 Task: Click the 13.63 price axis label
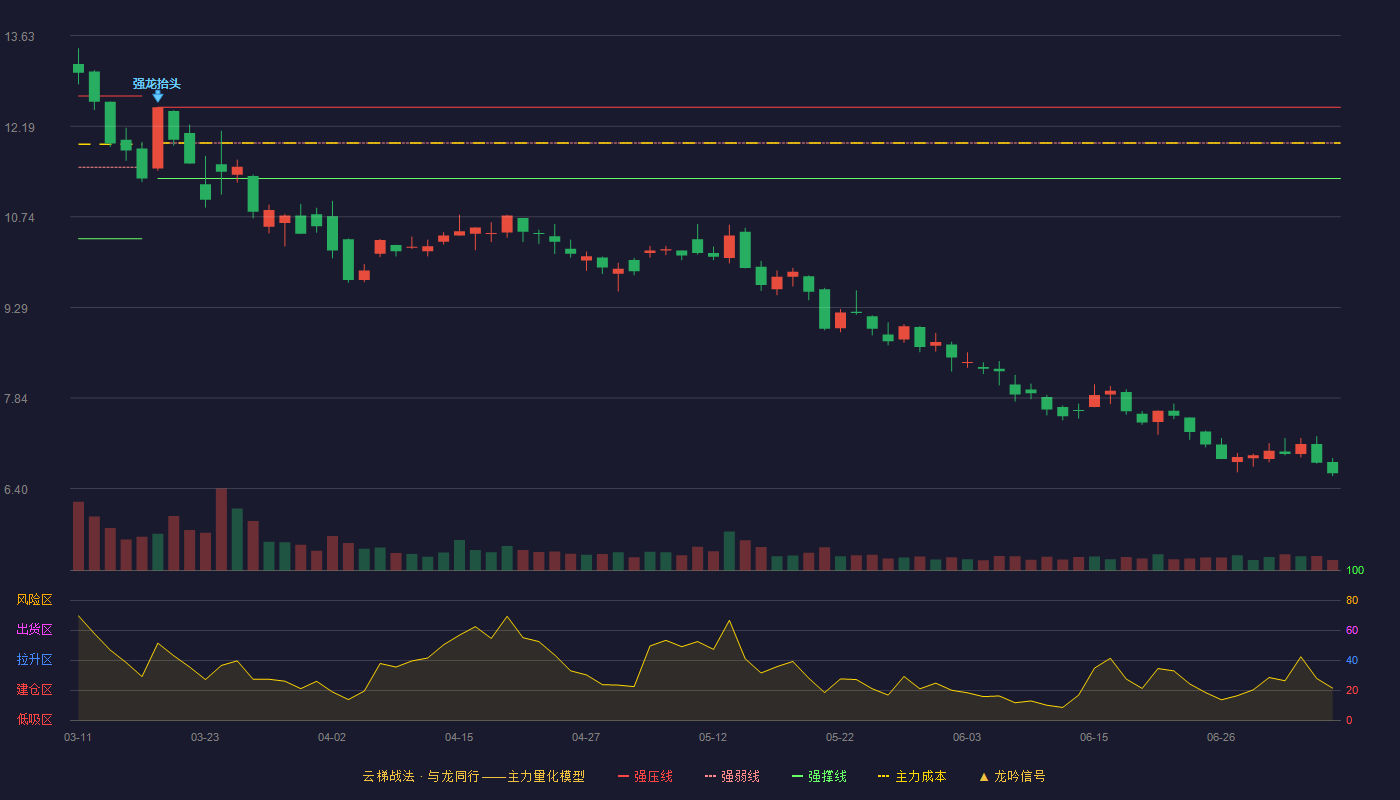click(x=19, y=37)
